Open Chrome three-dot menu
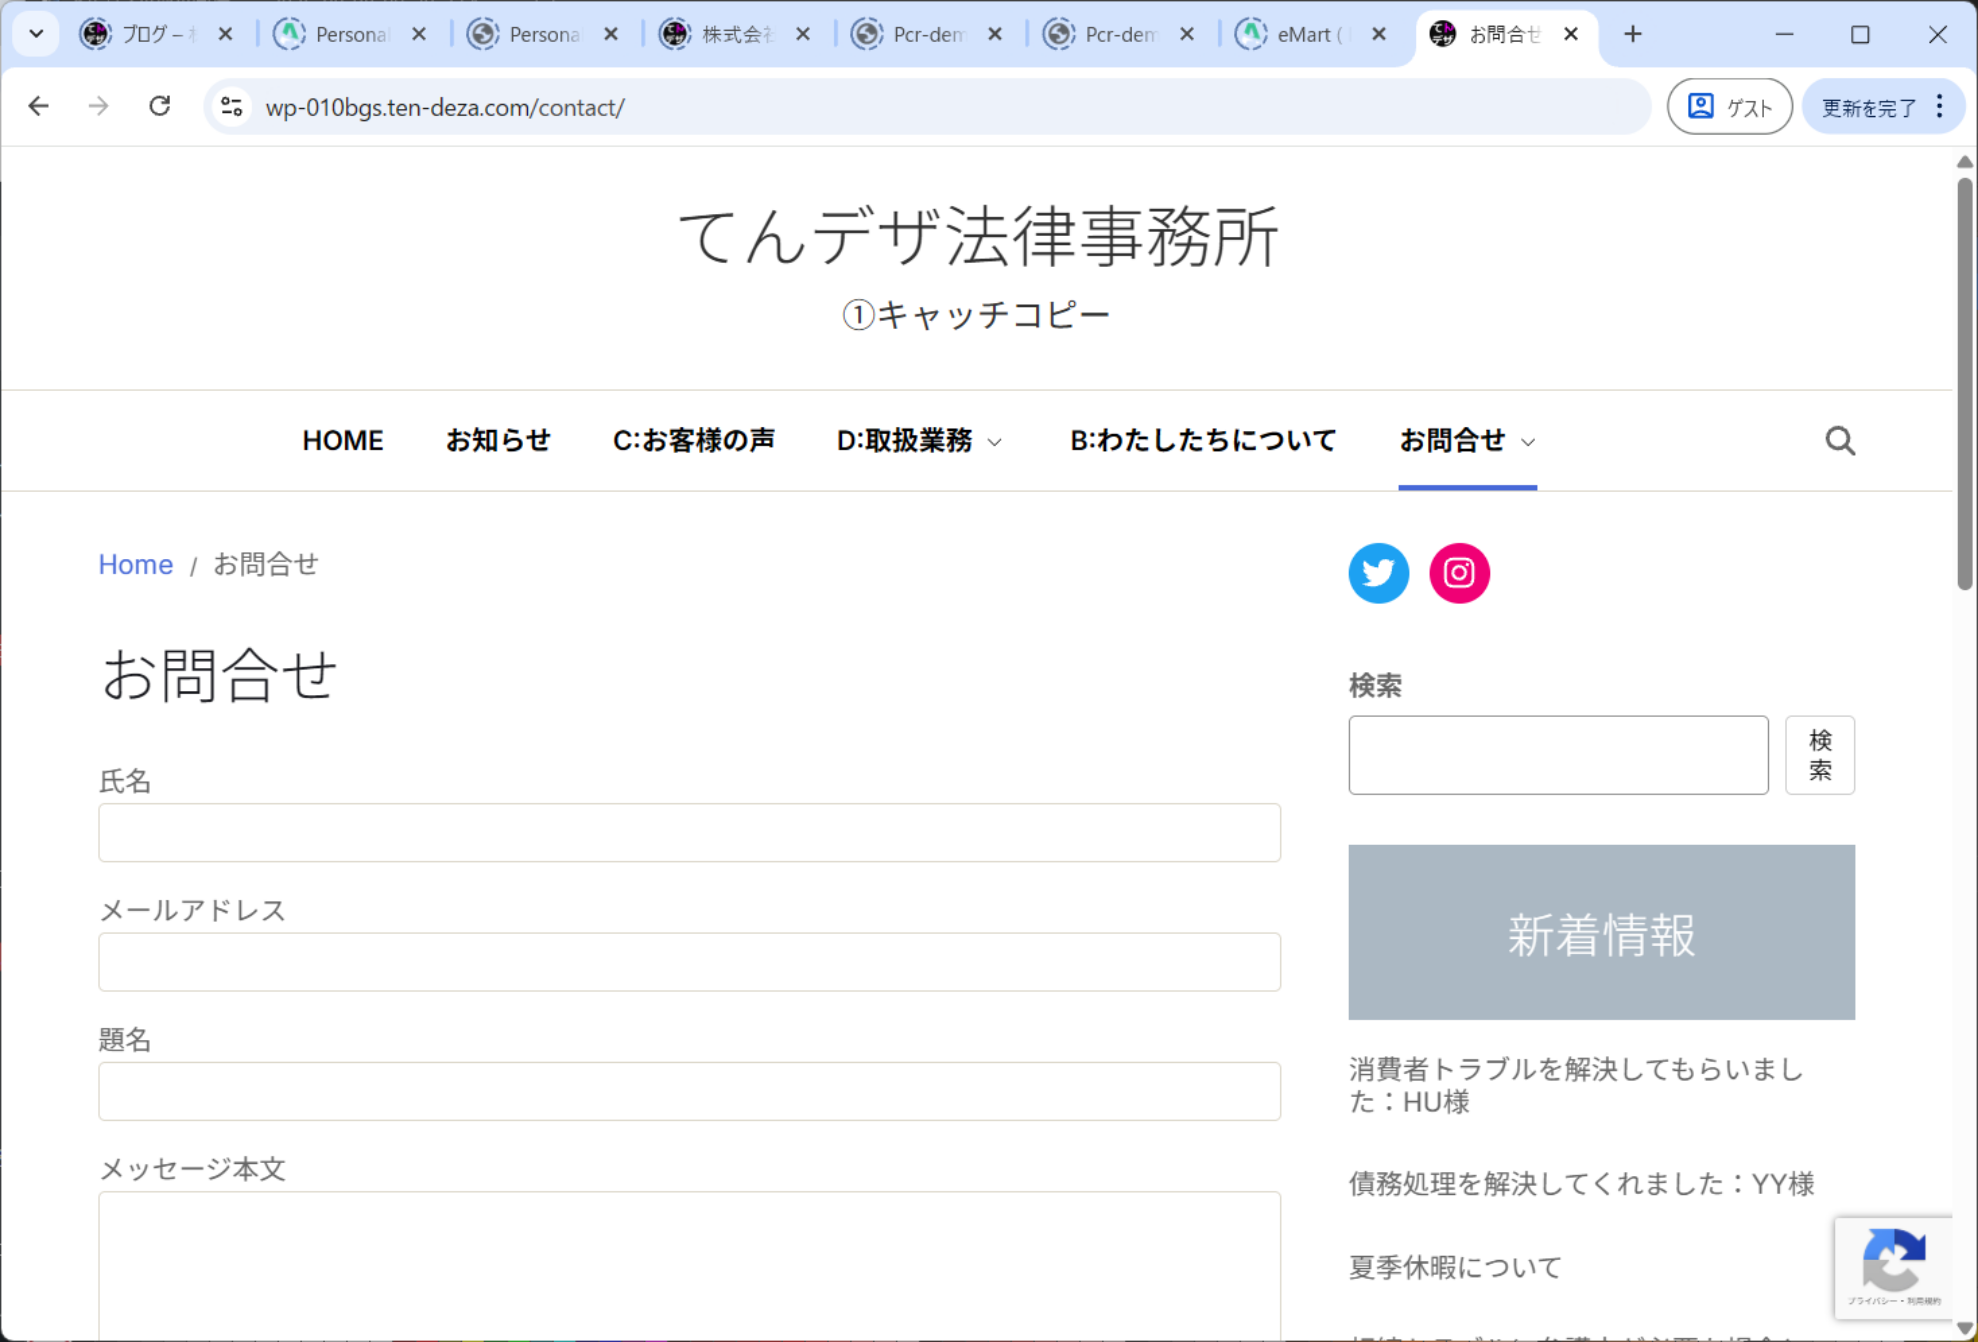Image resolution: width=1978 pixels, height=1342 pixels. [x=1940, y=106]
